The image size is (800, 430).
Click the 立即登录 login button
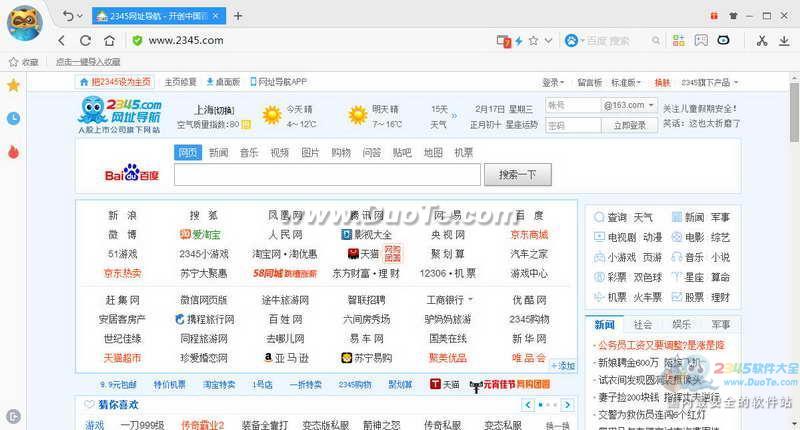[630, 125]
